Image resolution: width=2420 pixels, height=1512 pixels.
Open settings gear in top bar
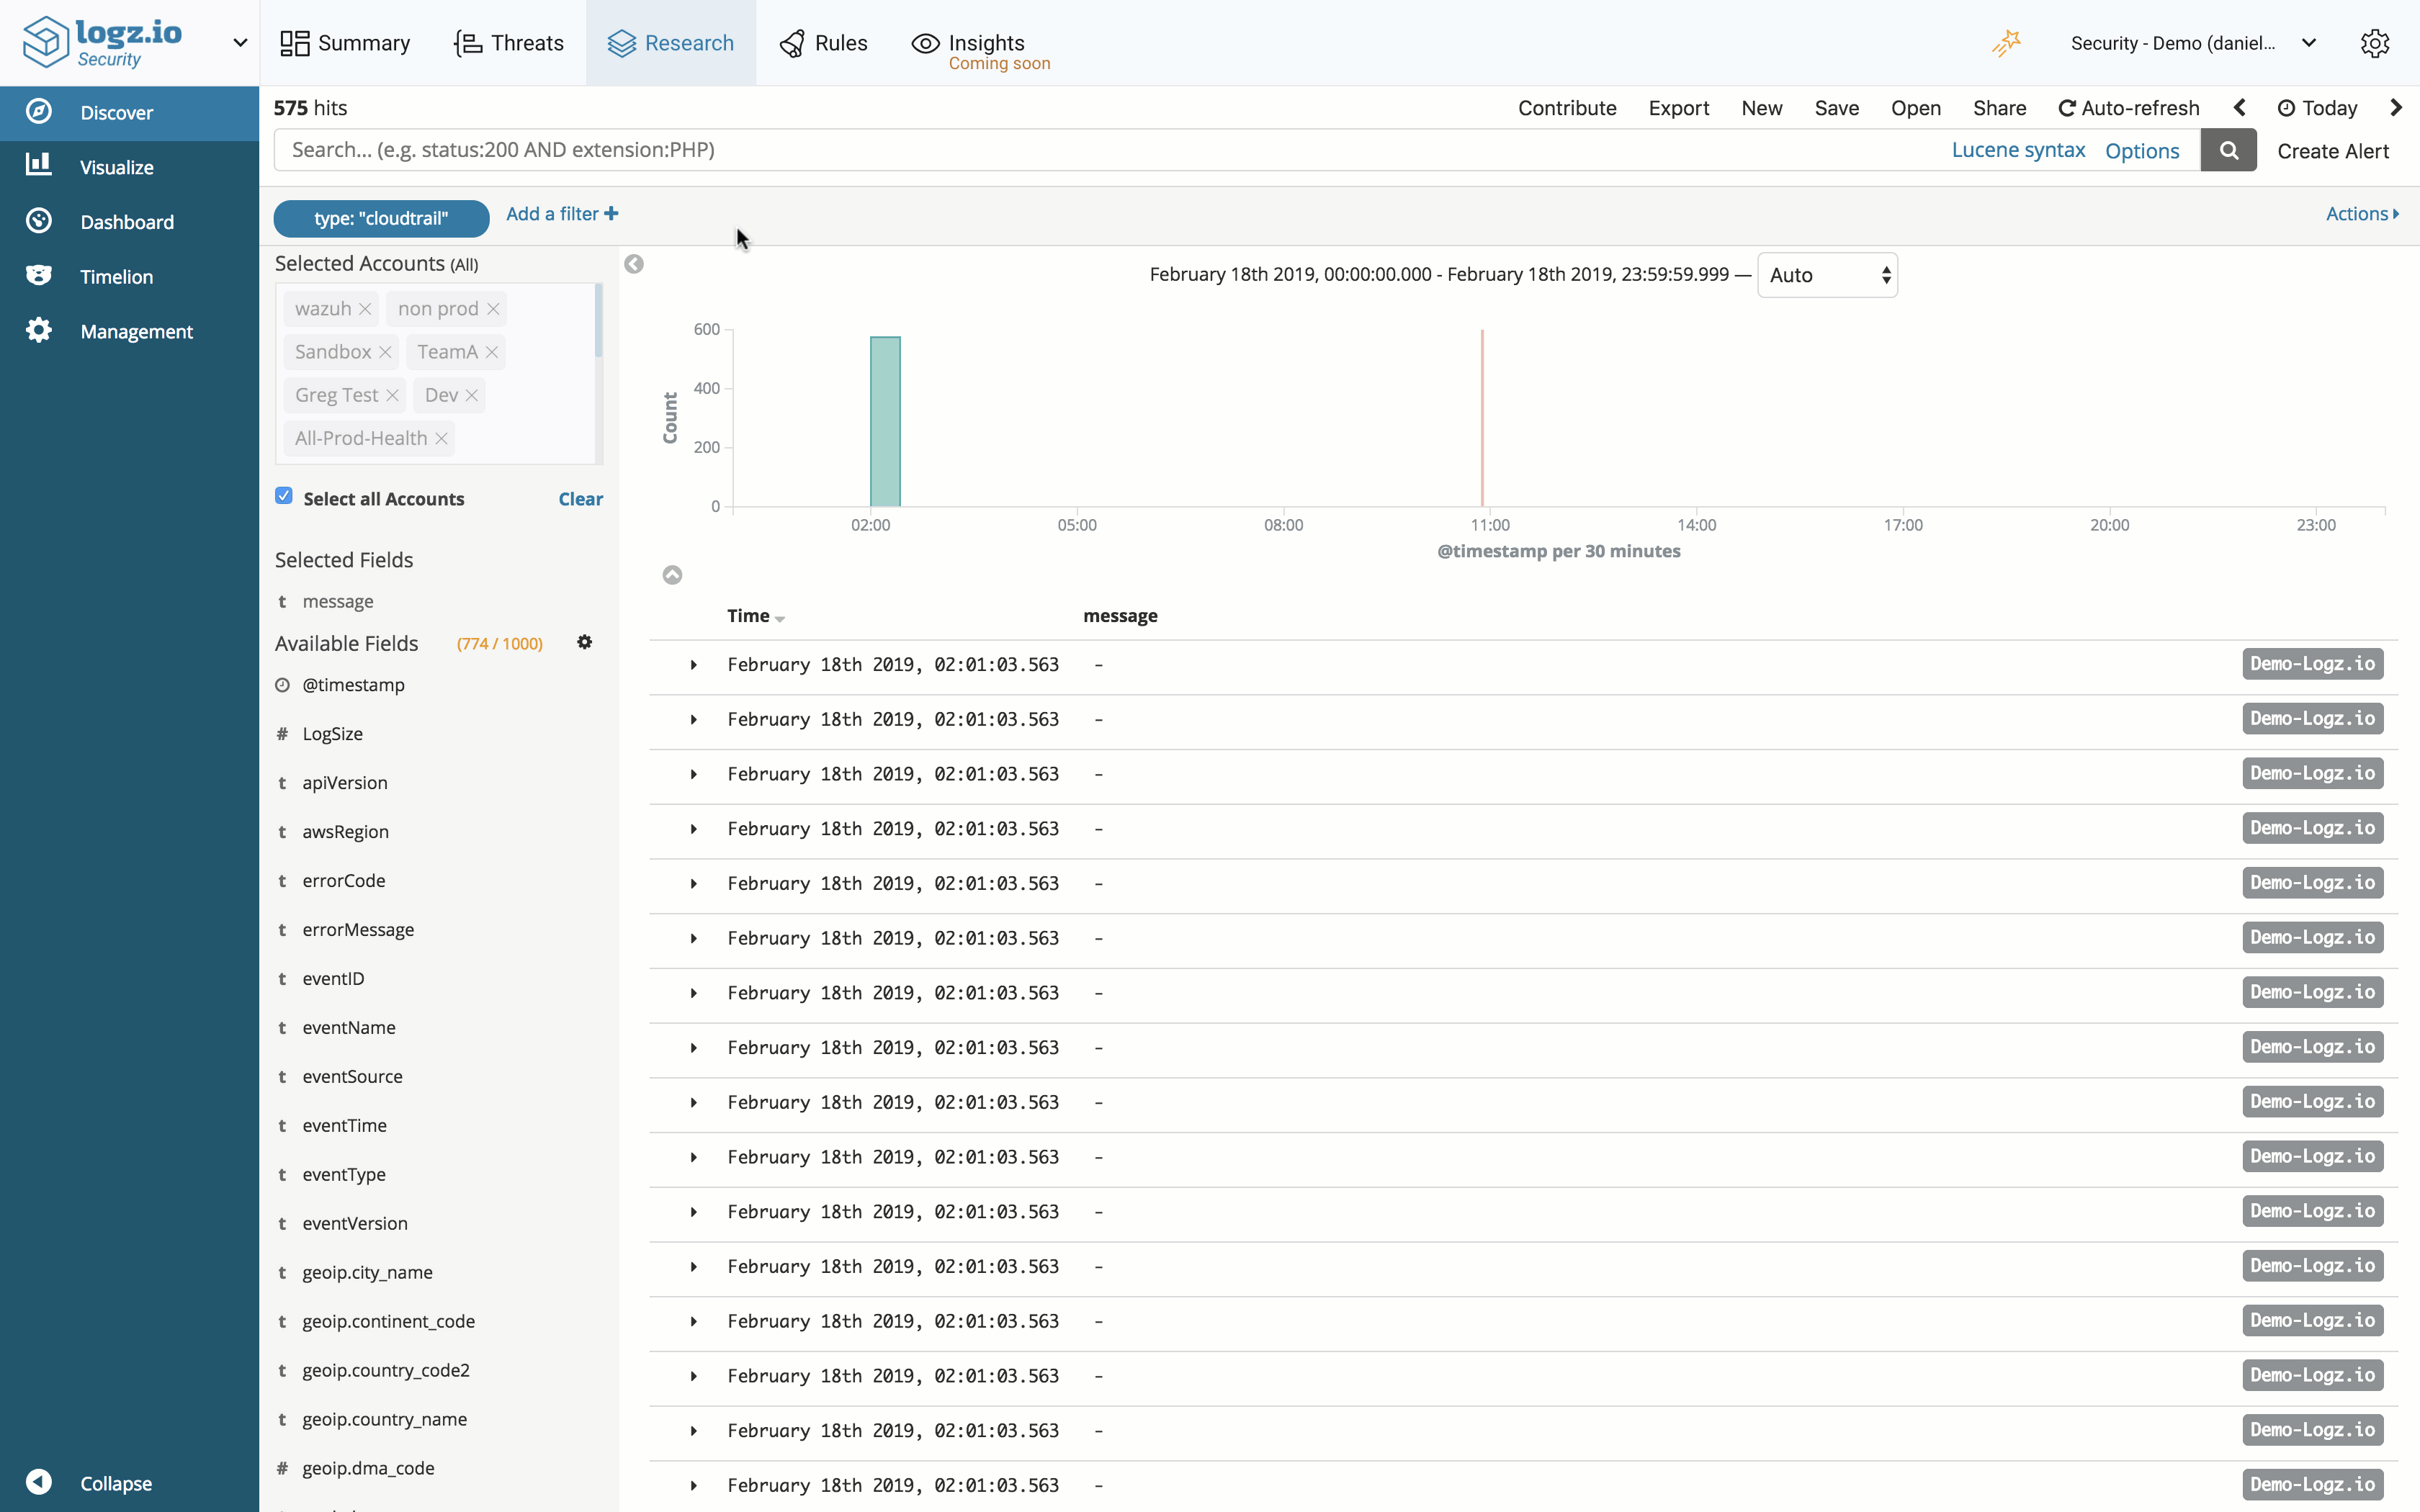point(2375,43)
